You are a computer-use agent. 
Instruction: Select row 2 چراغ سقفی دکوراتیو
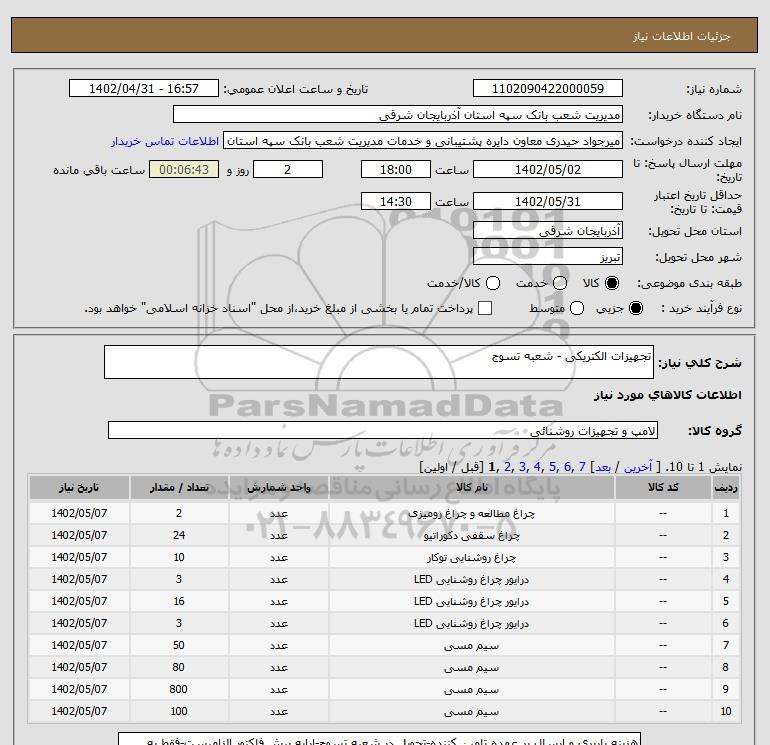(x=384, y=535)
